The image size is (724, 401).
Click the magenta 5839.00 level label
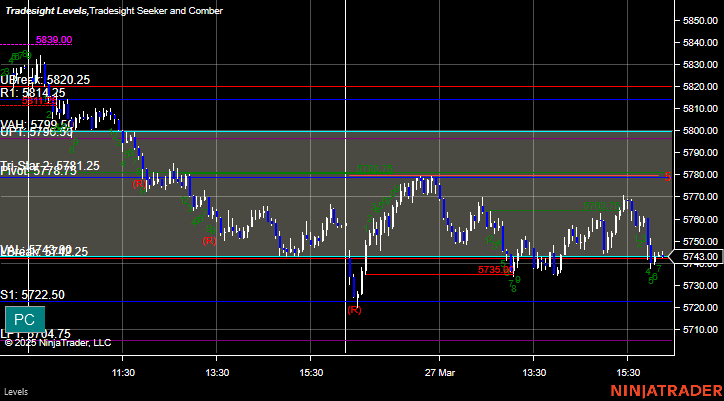(54, 40)
